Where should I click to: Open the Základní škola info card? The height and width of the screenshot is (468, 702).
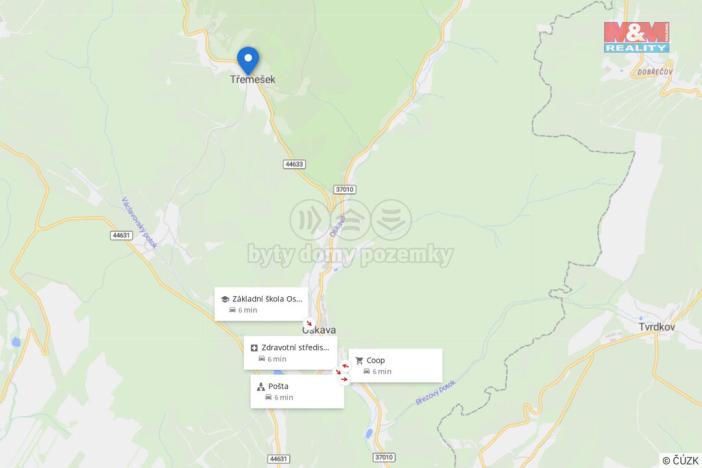point(261,304)
